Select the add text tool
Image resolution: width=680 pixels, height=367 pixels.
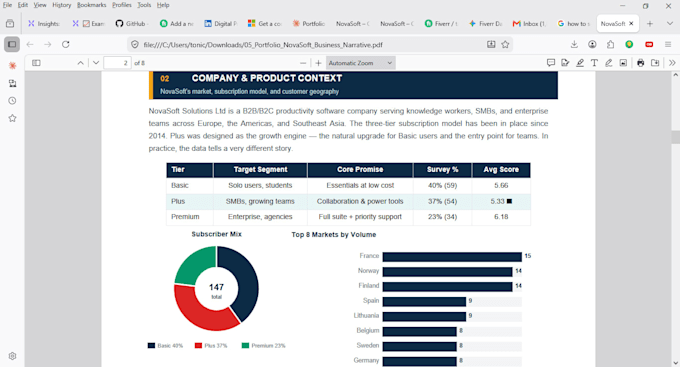[x=594, y=63]
